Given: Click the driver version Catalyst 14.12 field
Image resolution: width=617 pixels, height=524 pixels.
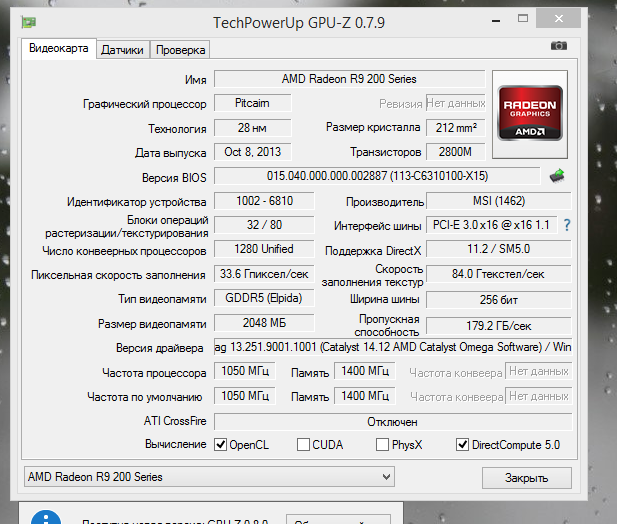Looking at the screenshot, I should pos(393,347).
